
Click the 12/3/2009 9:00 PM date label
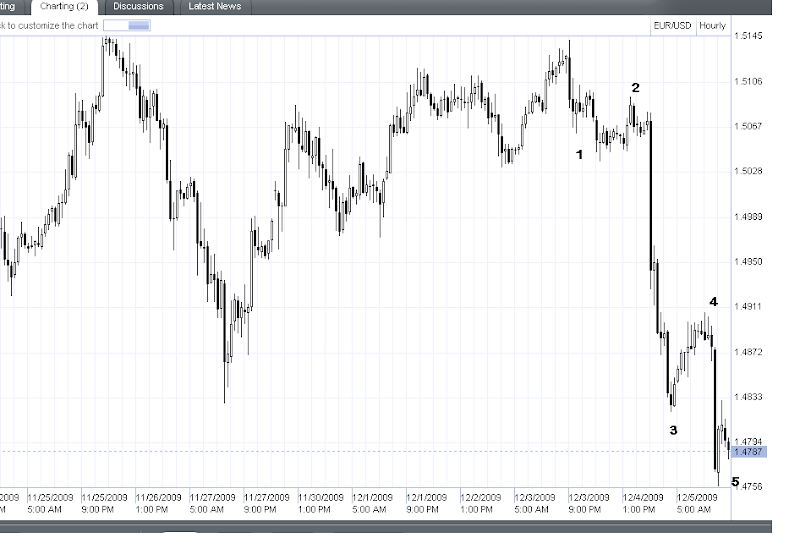pos(589,503)
